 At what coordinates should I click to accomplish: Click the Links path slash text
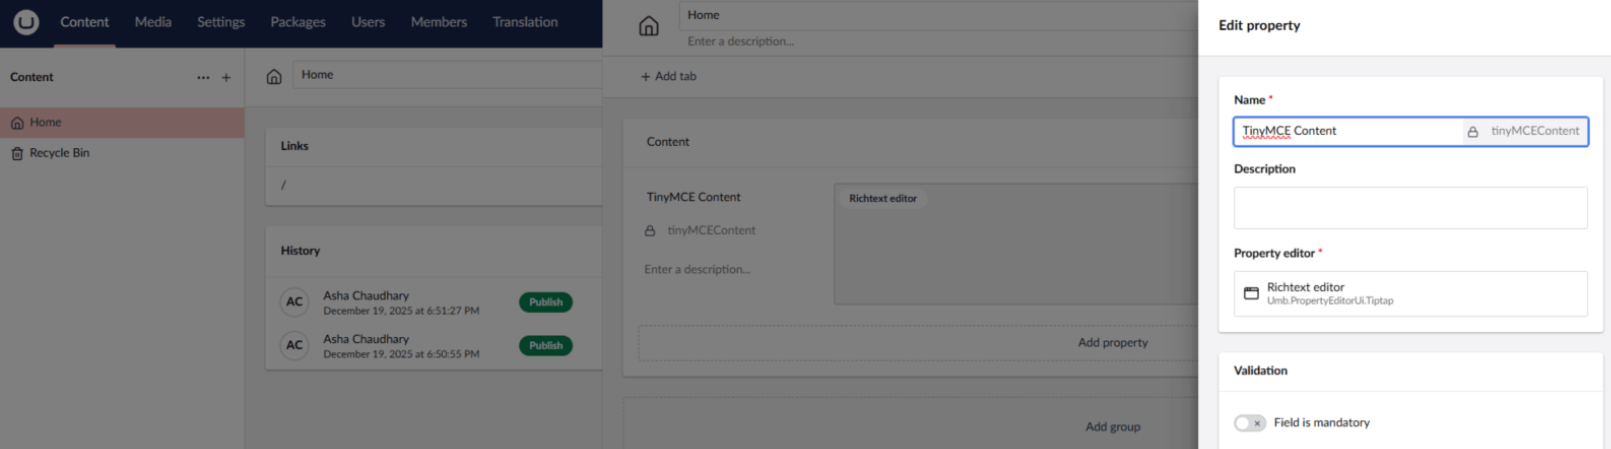coord(283,185)
